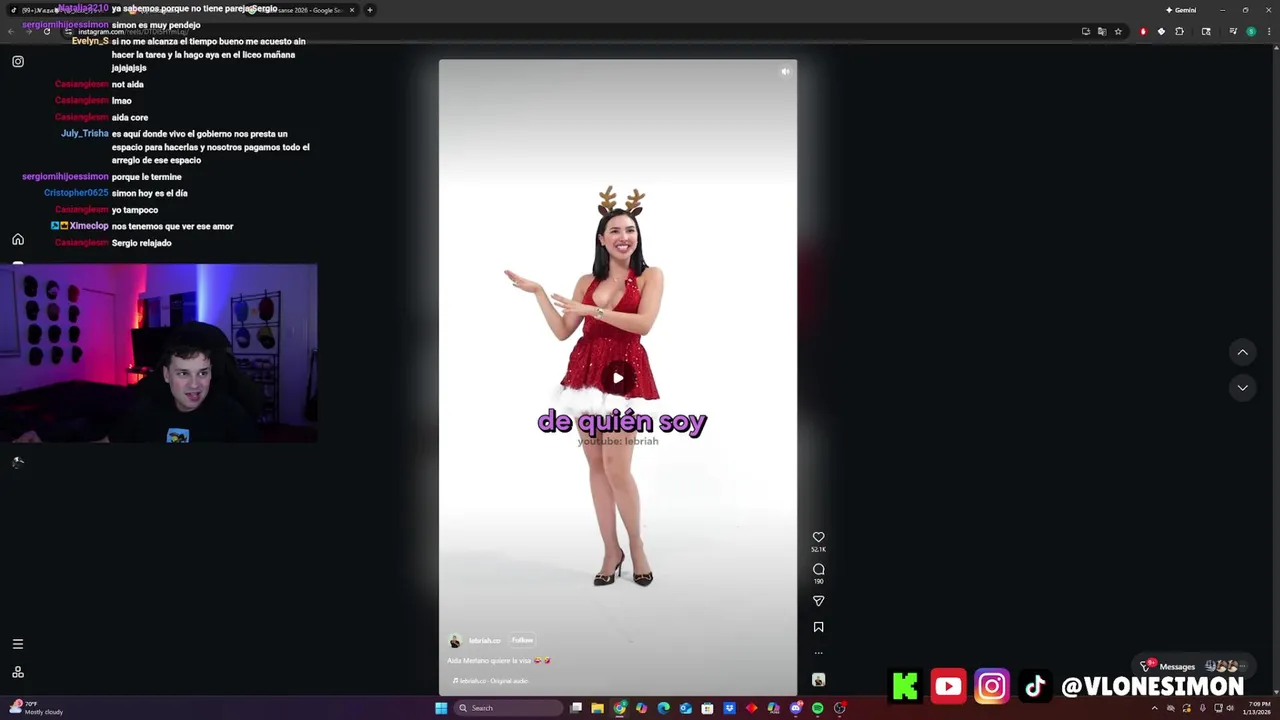Open Dropbox from the taskbar
The width and height of the screenshot is (1280, 720).
(729, 708)
